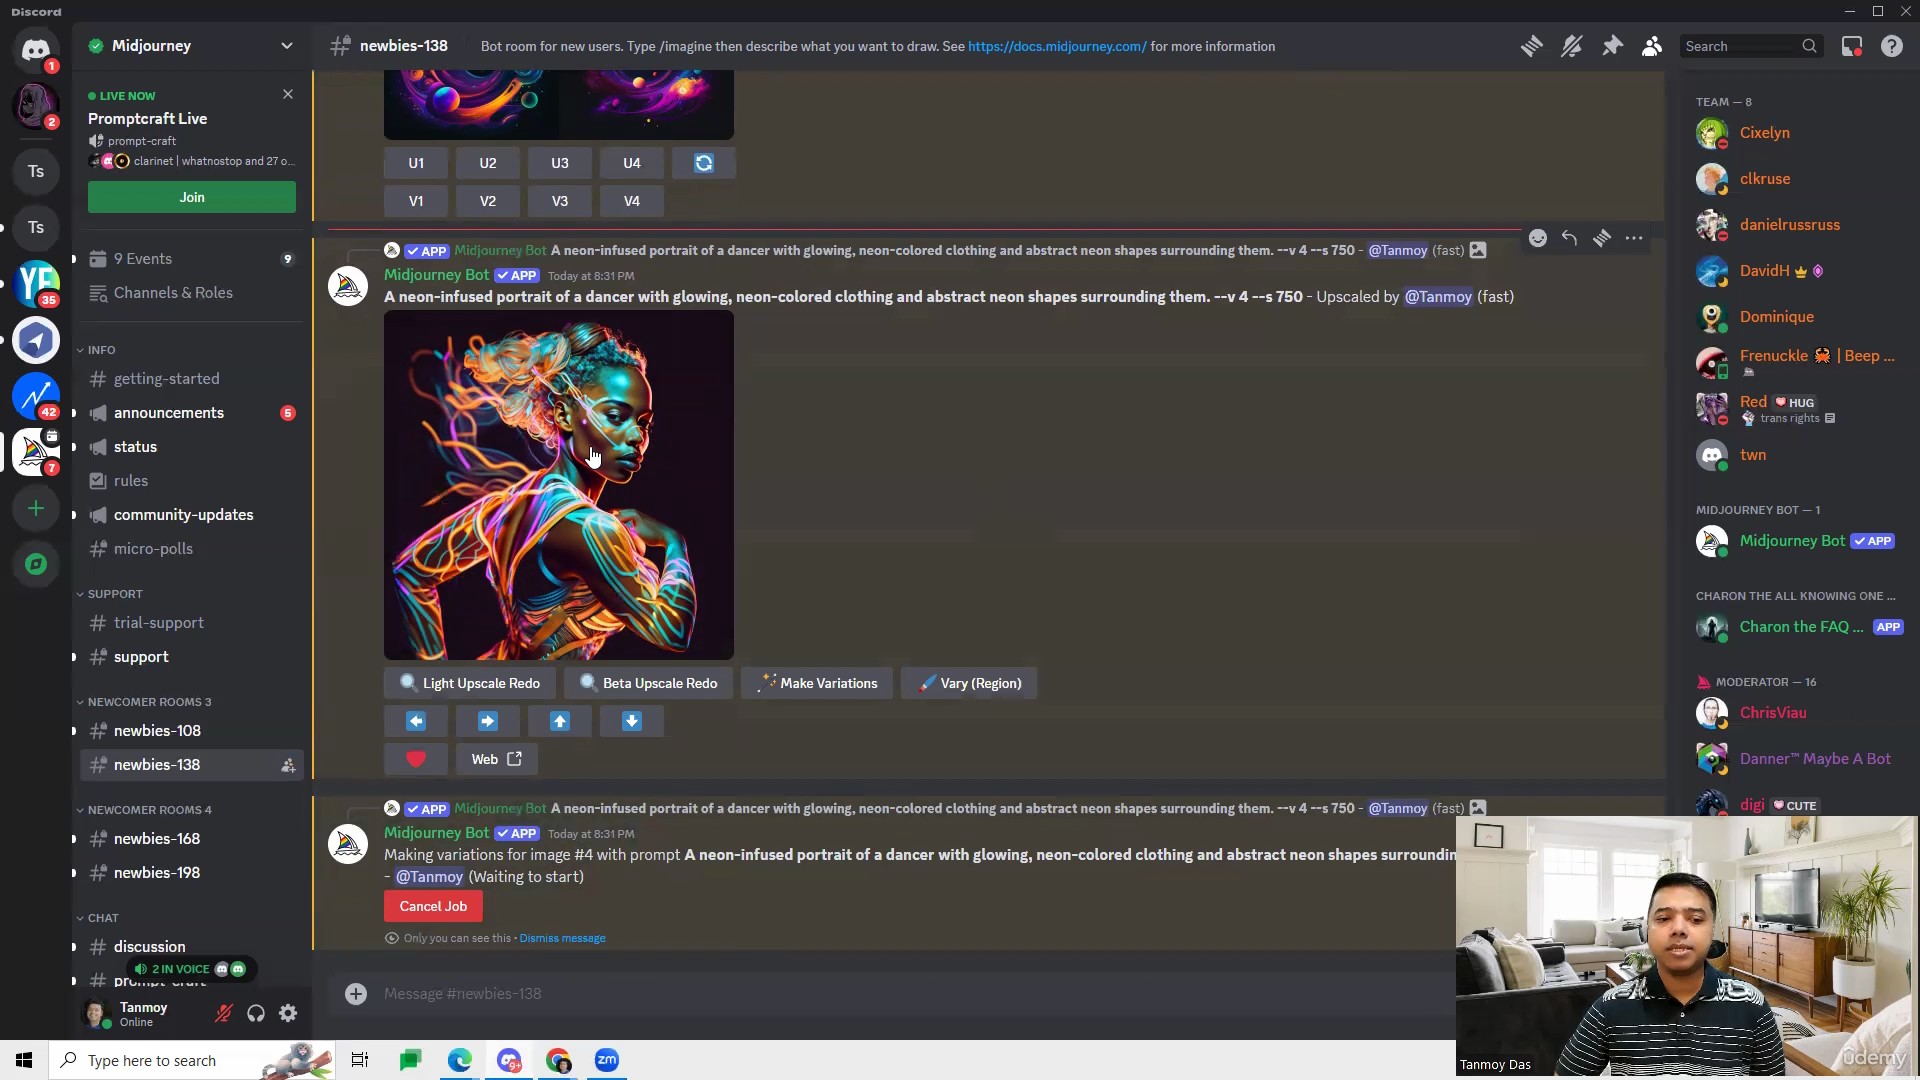
Task: Select the Midjourney sailboat server icon
Action: tap(36, 452)
